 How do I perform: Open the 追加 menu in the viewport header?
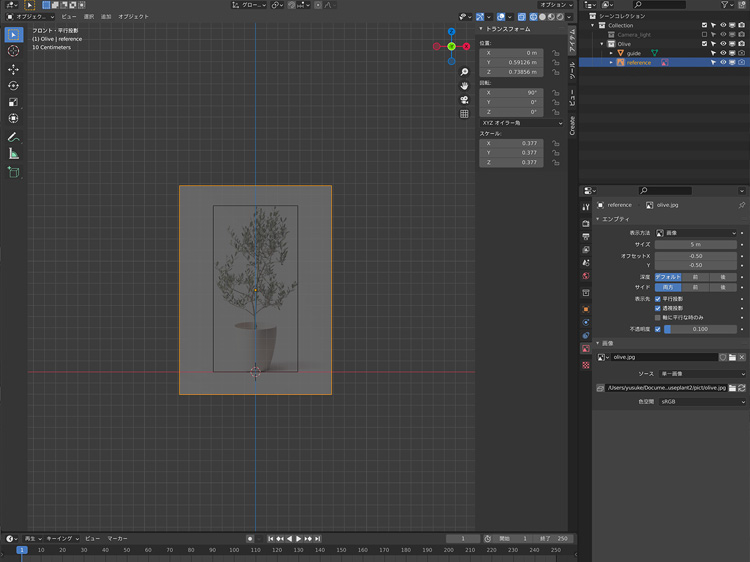(x=106, y=17)
